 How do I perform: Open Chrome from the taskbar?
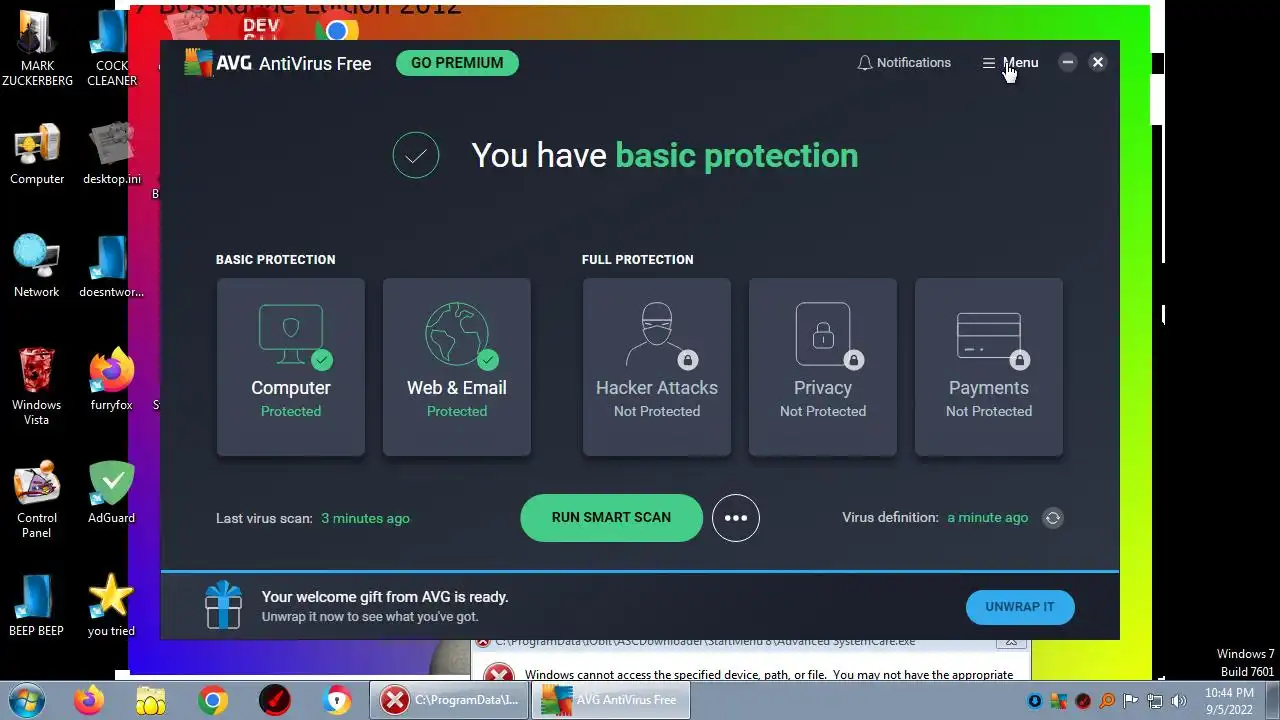212,700
